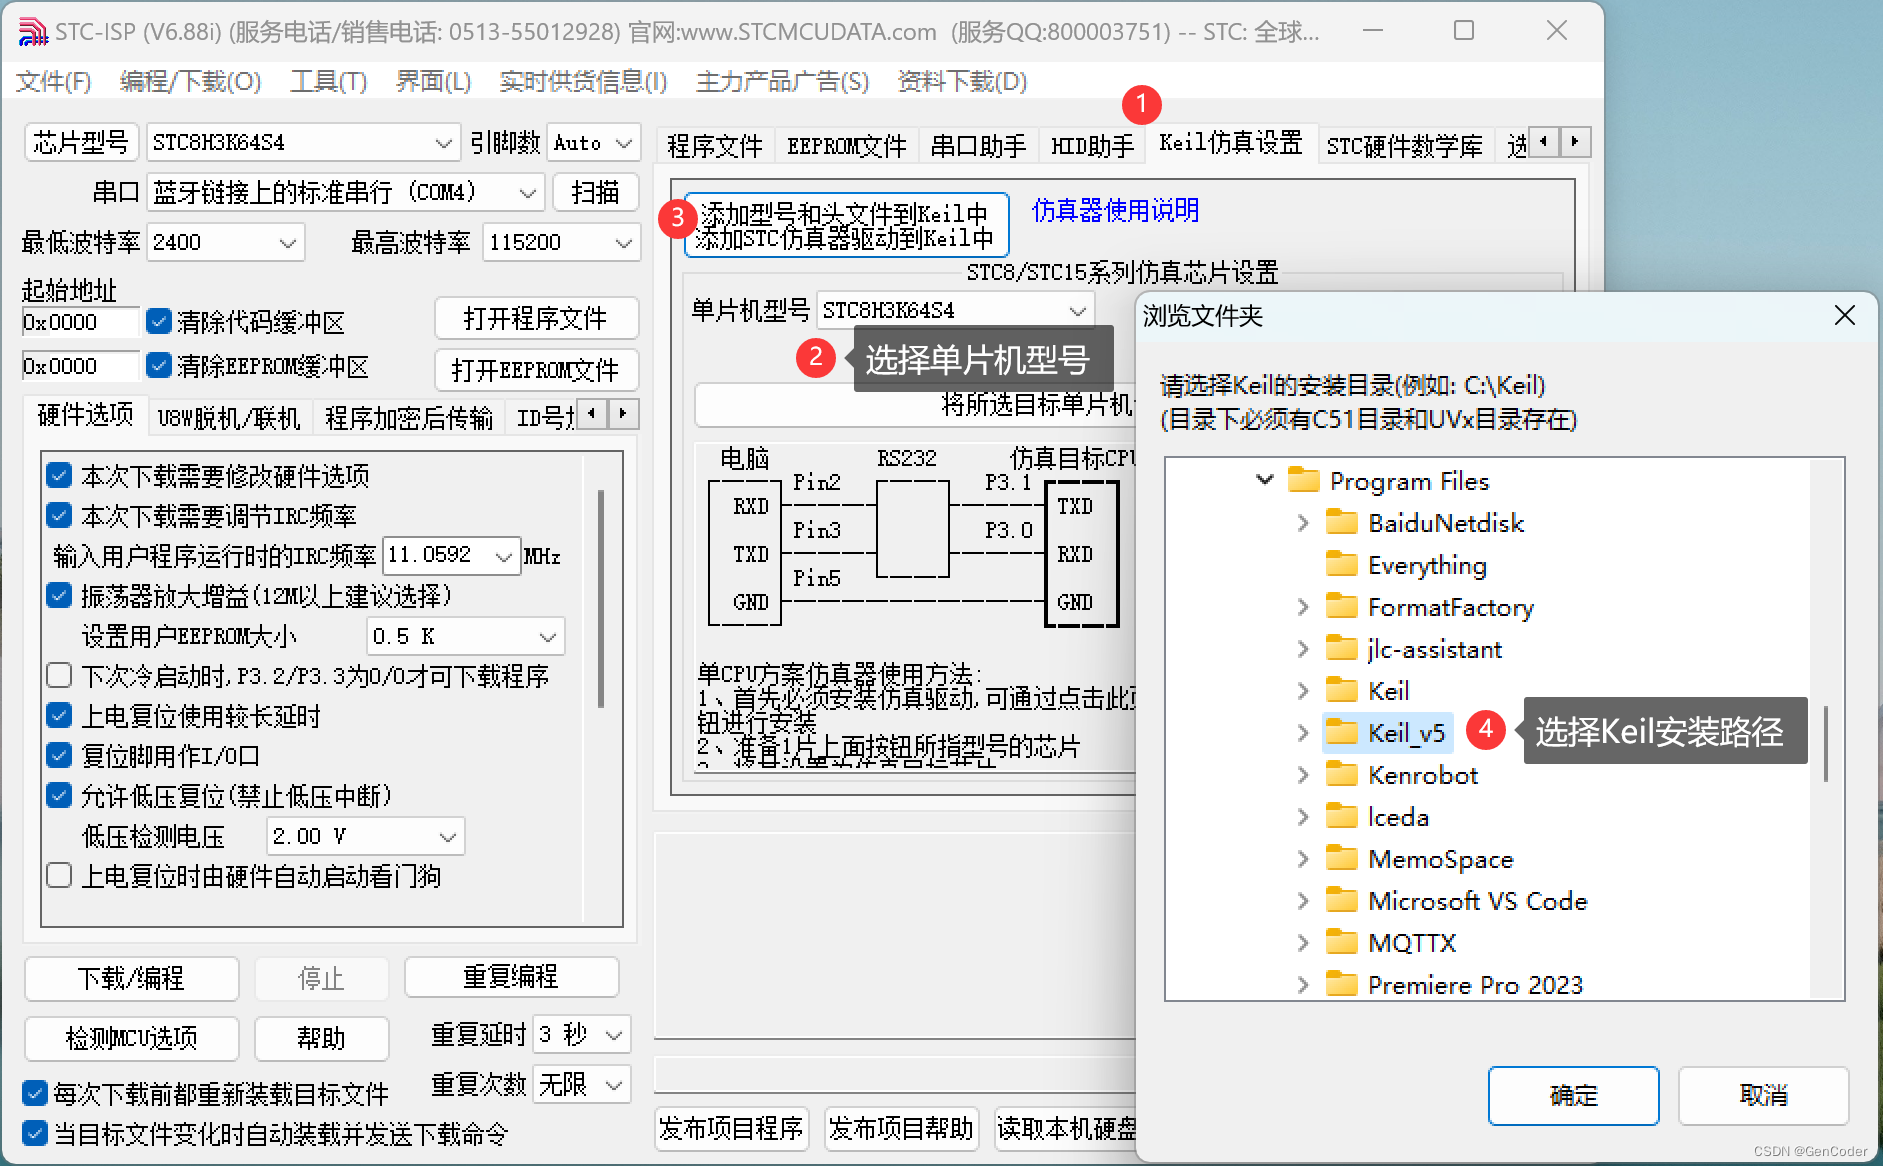Close the 浏览文件夹 dialog
The image size is (1883, 1166).
click(1844, 316)
